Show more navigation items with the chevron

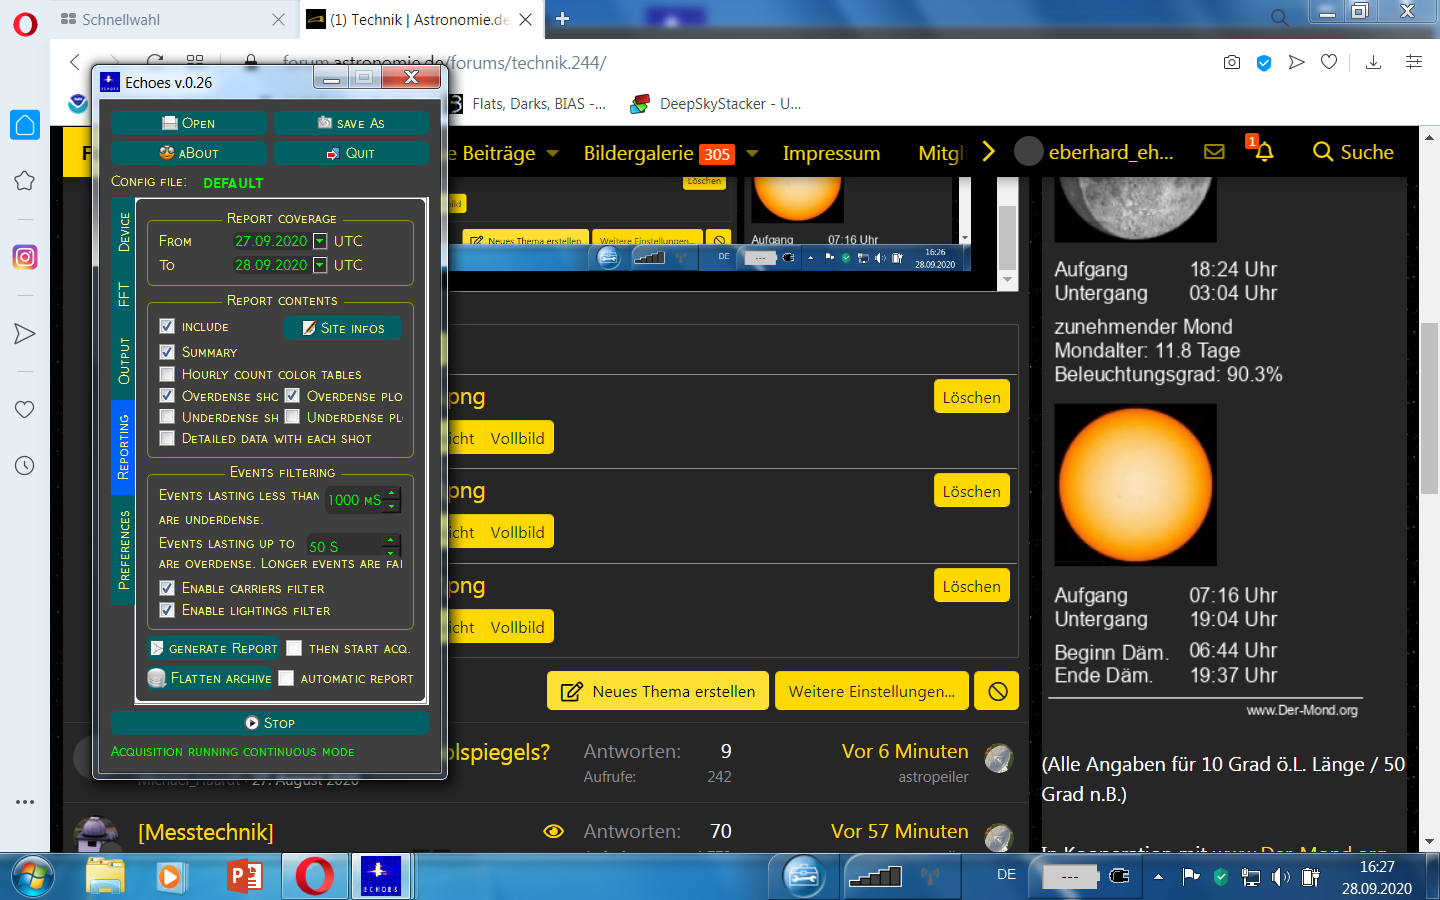click(989, 151)
